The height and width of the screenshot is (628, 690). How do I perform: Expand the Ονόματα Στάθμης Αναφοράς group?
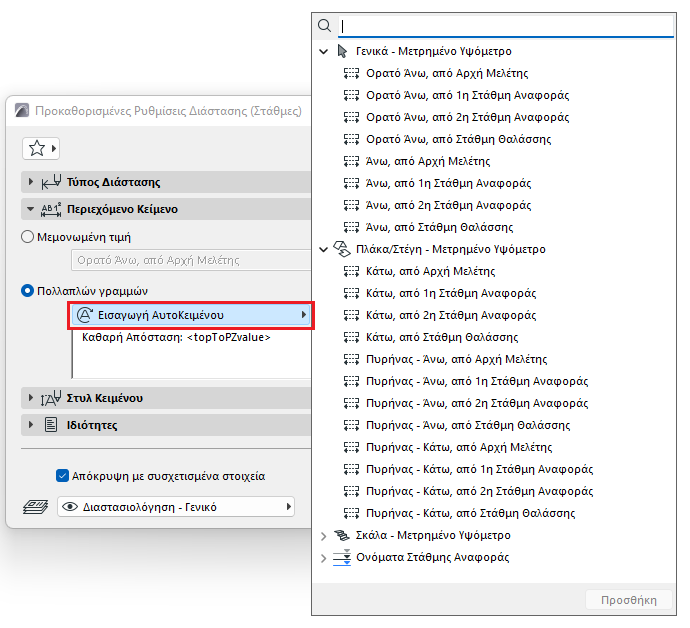coord(323,558)
